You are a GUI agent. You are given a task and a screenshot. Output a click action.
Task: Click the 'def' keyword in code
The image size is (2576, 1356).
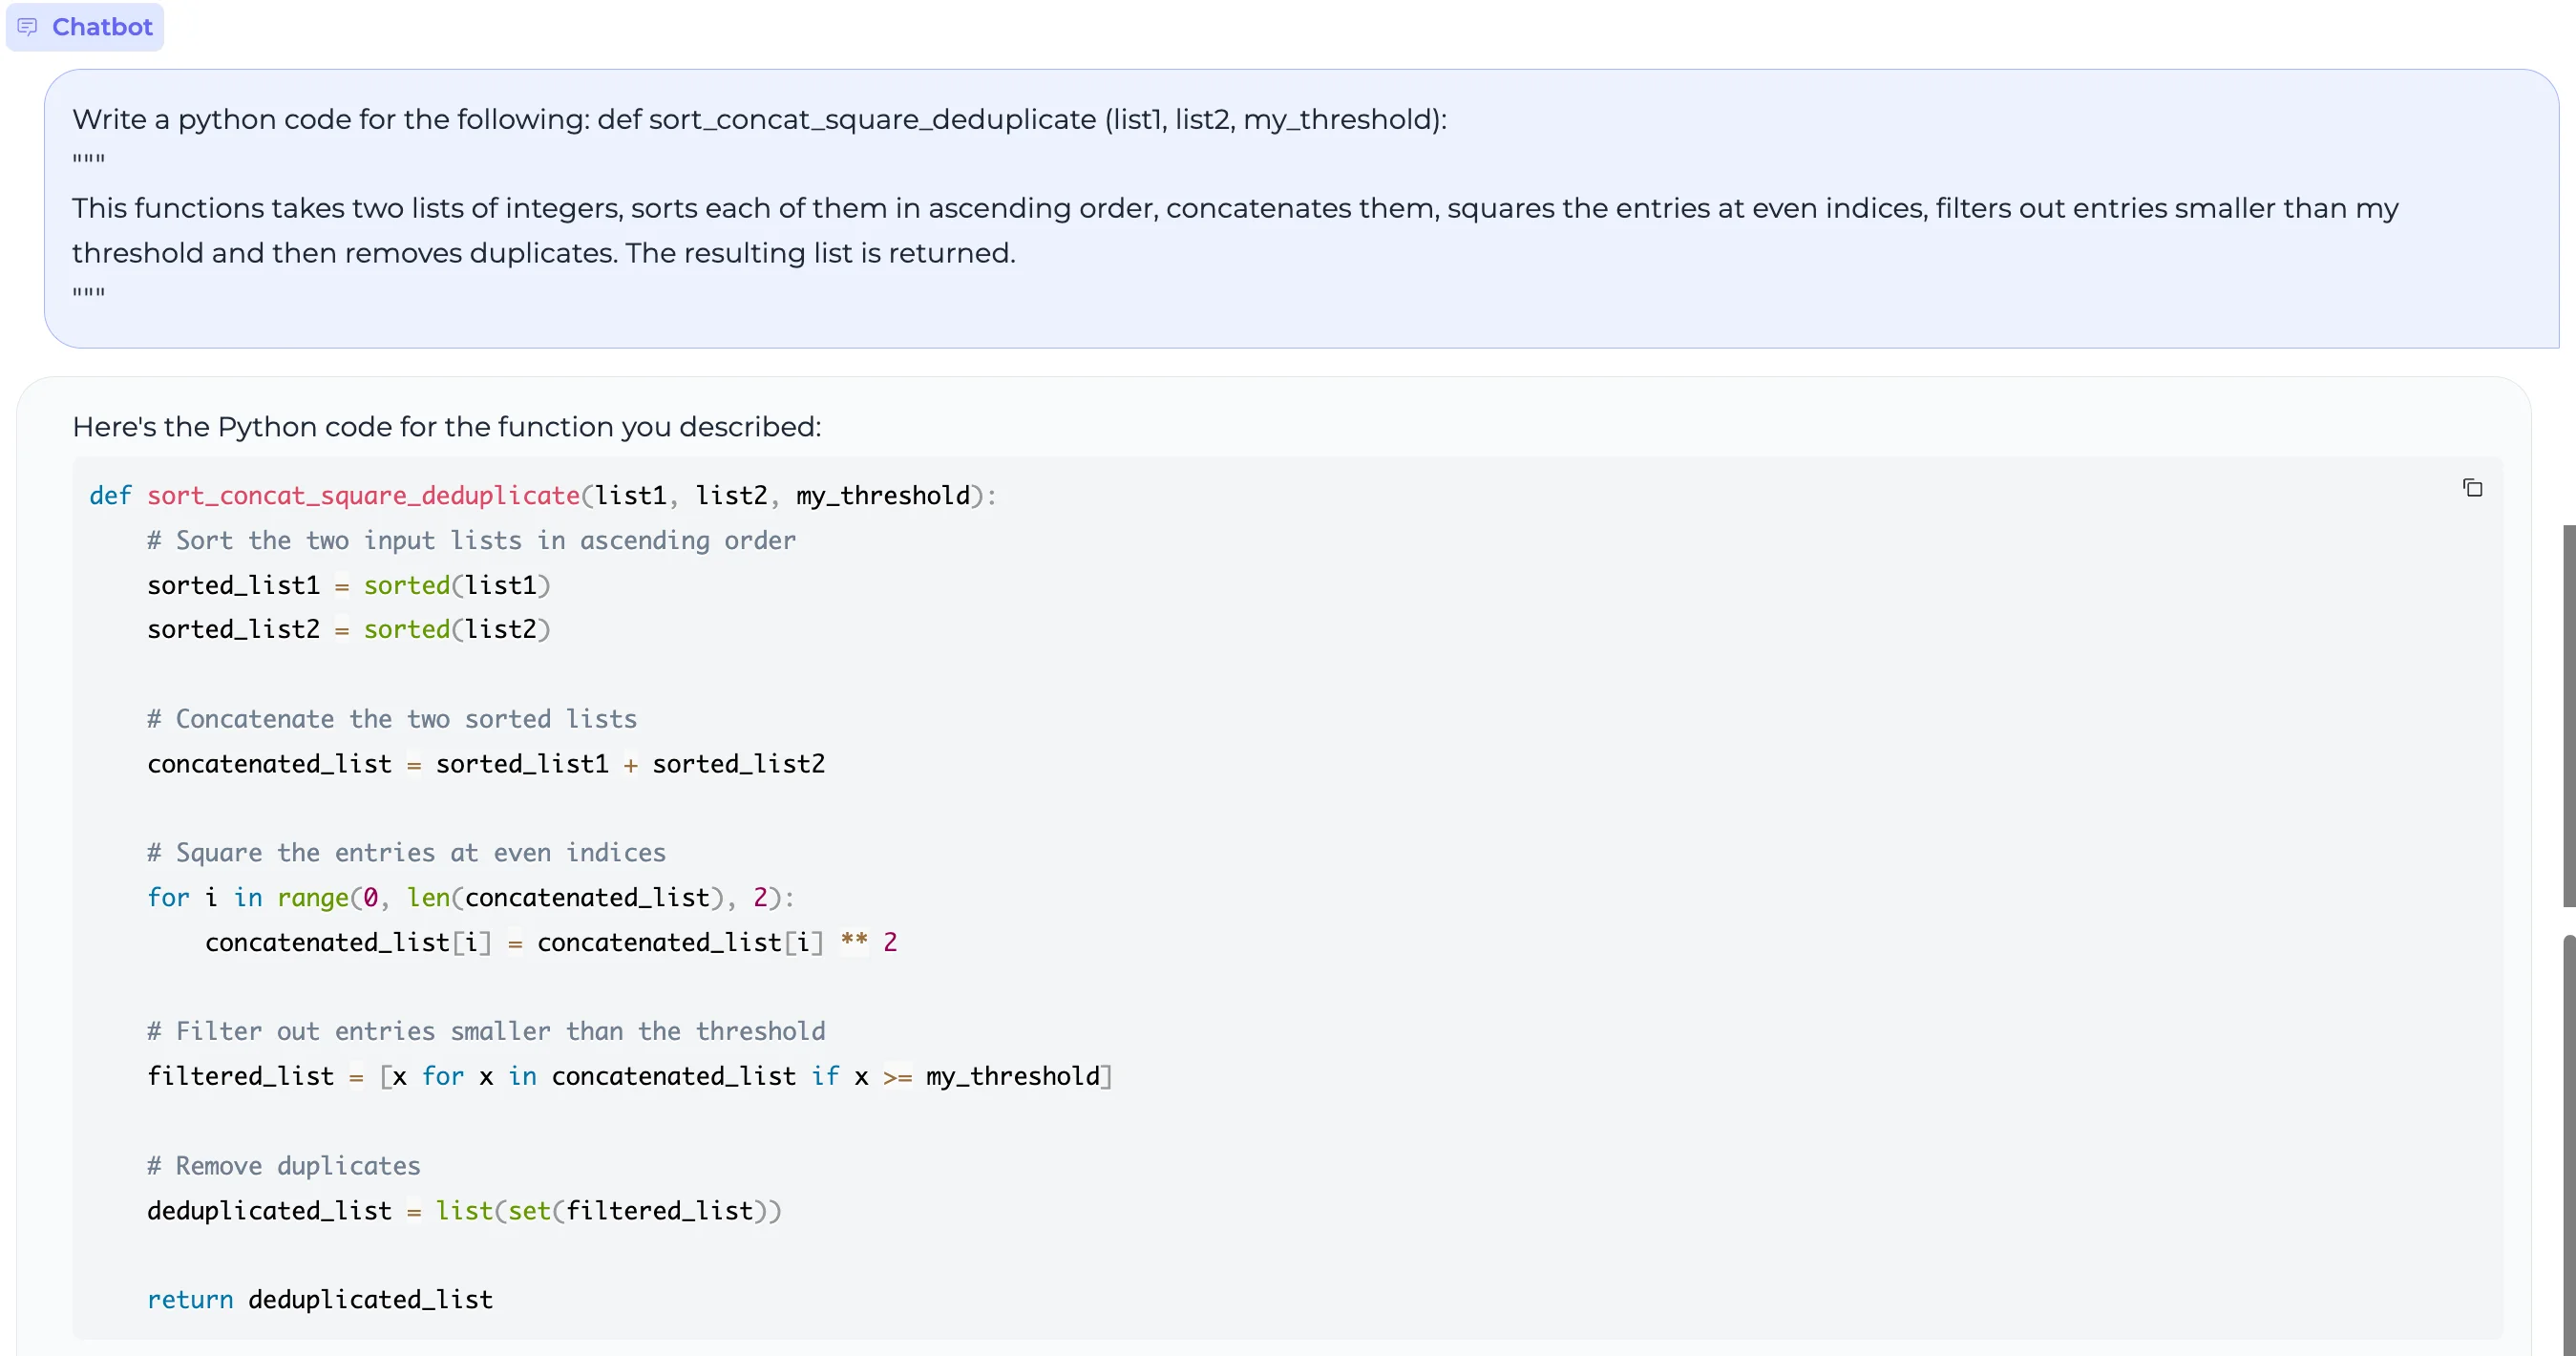[110, 496]
